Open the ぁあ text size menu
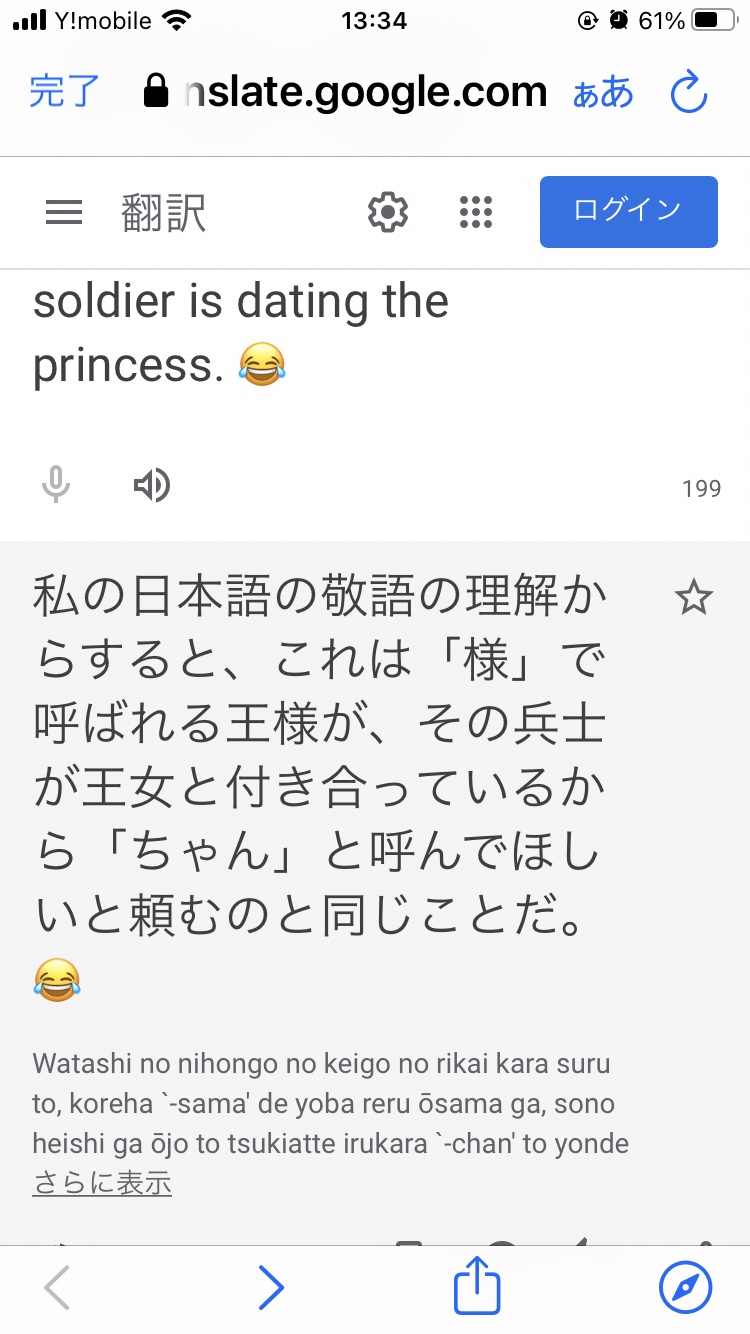The width and height of the screenshot is (750, 1334). (603, 92)
